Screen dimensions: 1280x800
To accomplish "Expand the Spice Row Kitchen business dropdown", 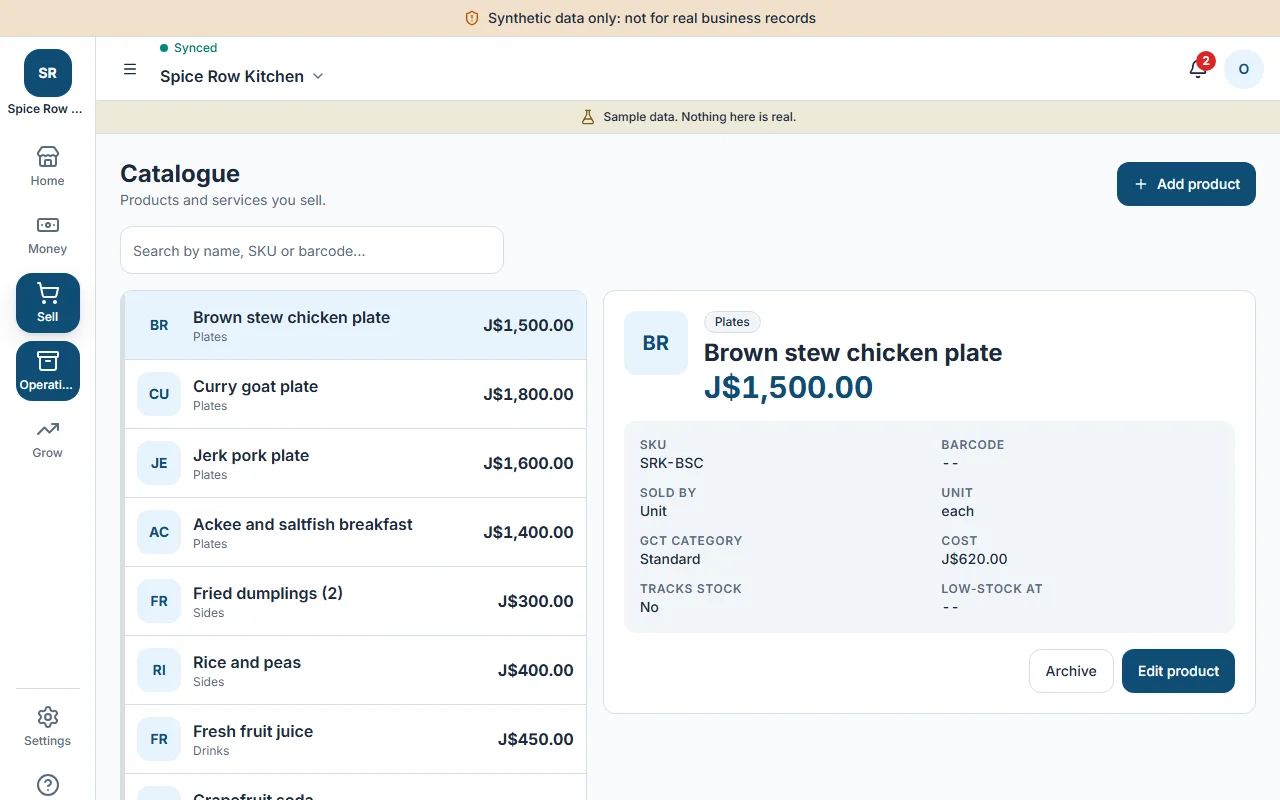I will click(242, 76).
